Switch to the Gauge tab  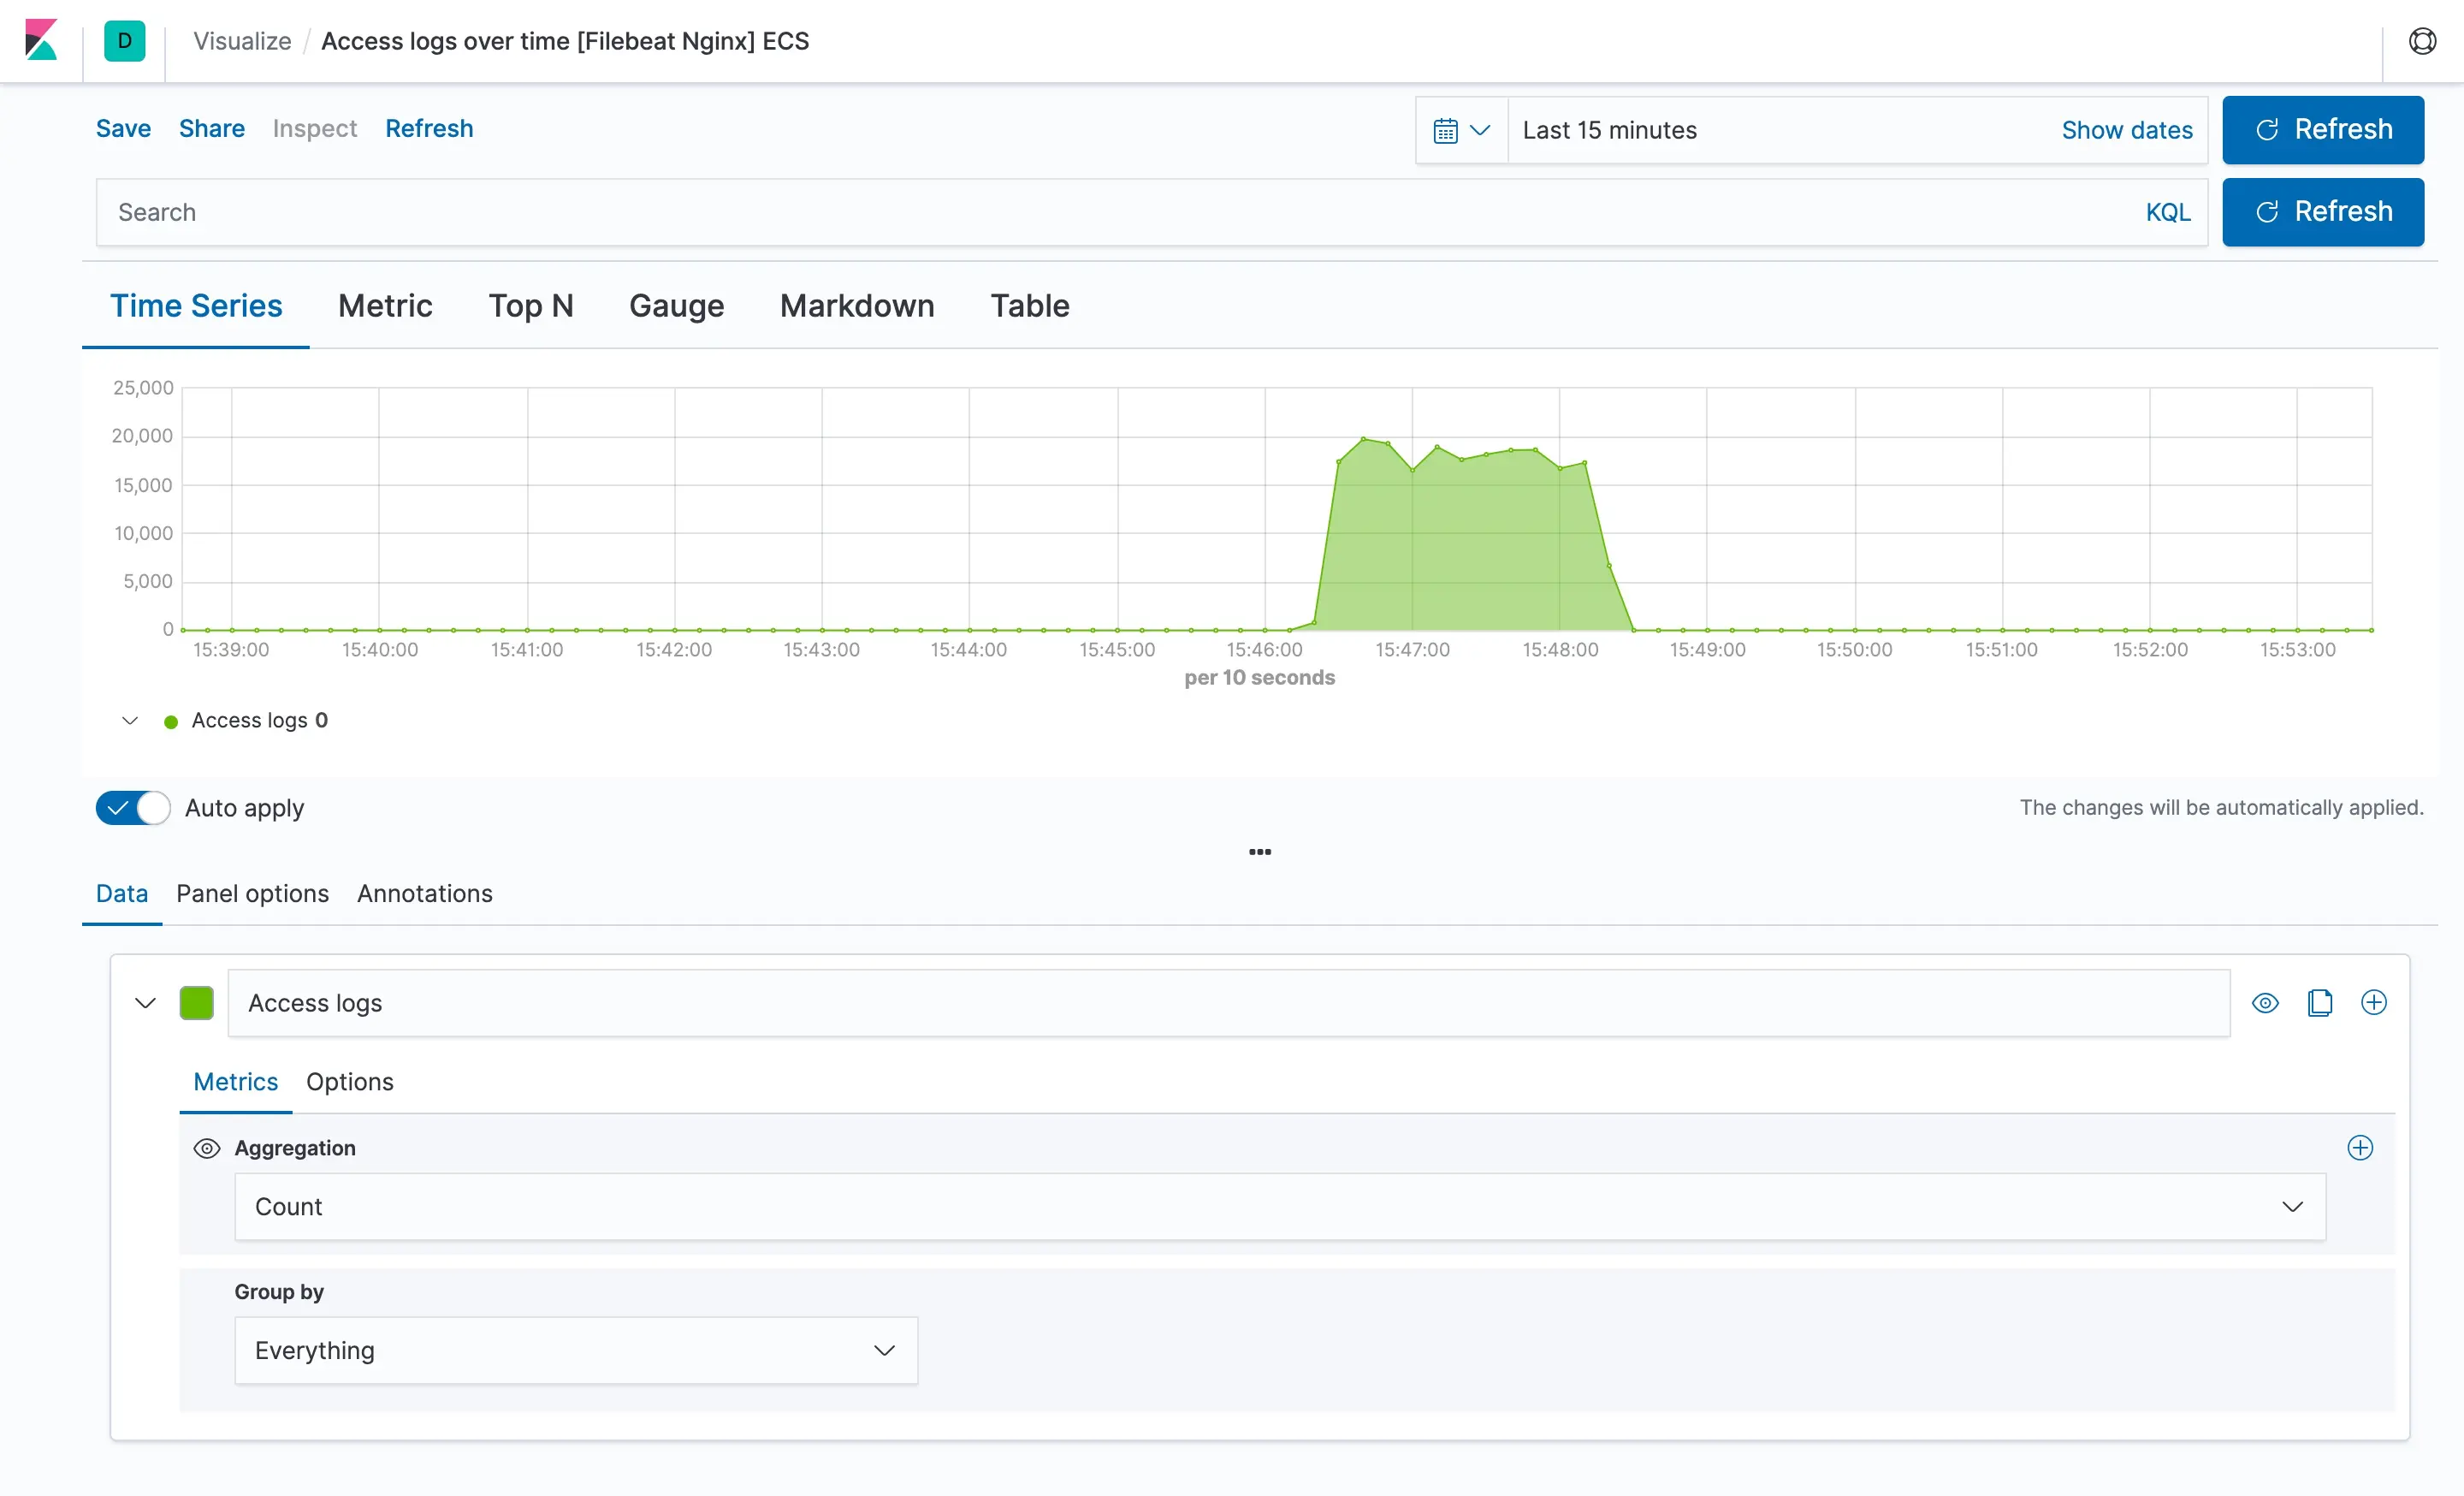676,306
